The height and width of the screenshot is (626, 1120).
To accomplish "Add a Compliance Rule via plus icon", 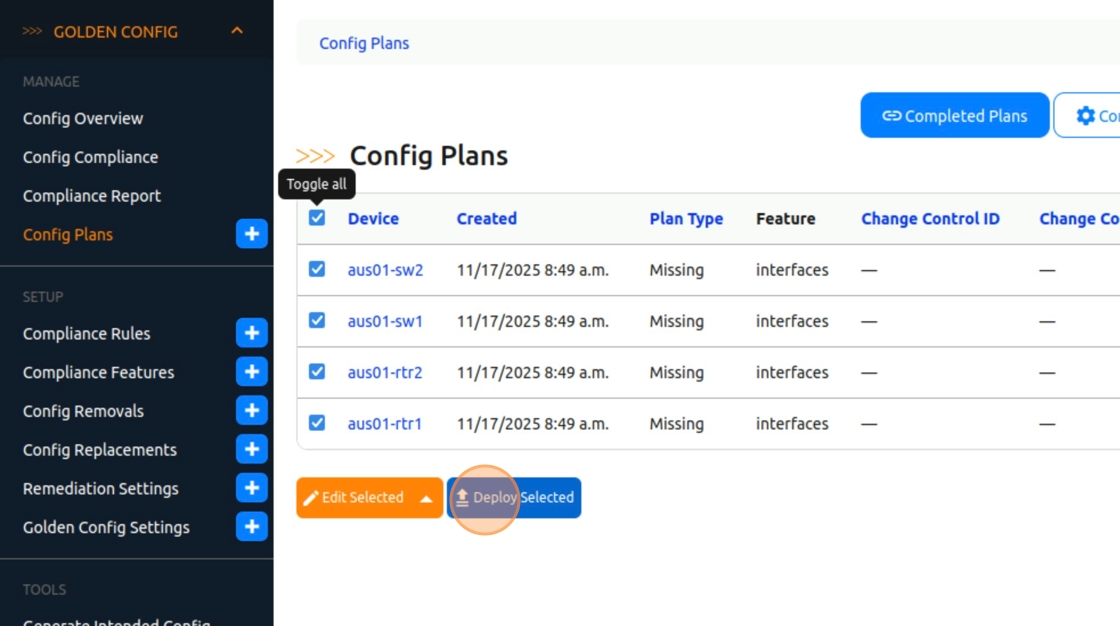I will [x=251, y=333].
